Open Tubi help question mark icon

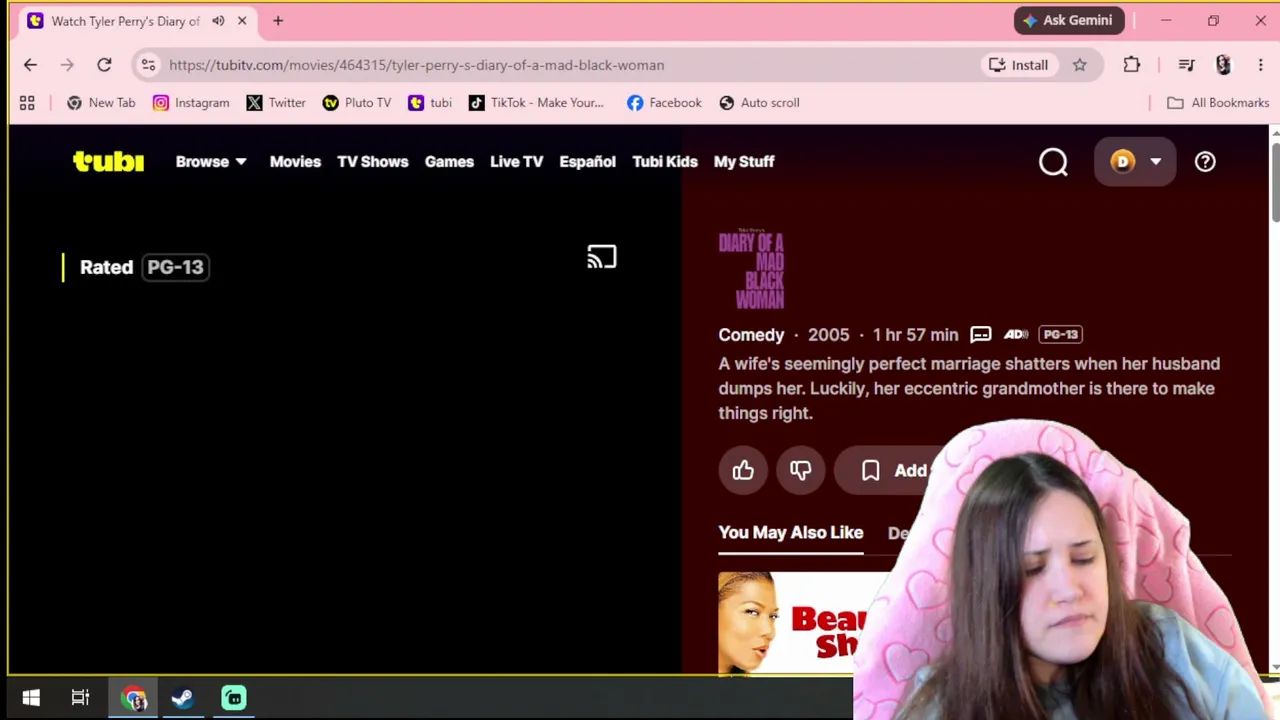pos(1205,162)
